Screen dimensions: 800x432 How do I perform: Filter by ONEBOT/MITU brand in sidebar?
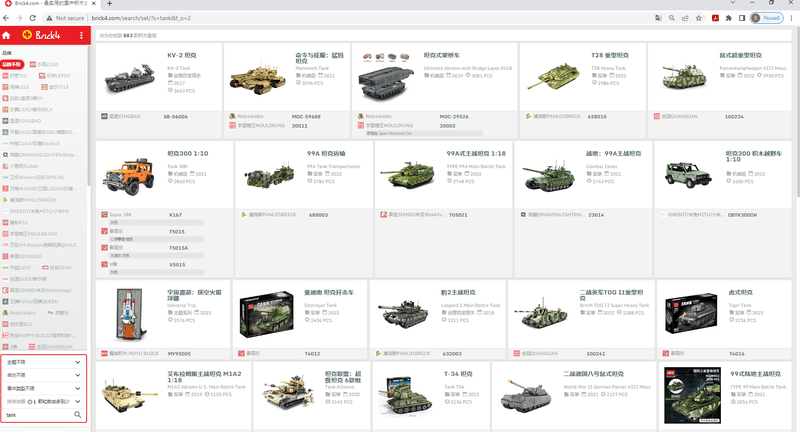point(36,211)
